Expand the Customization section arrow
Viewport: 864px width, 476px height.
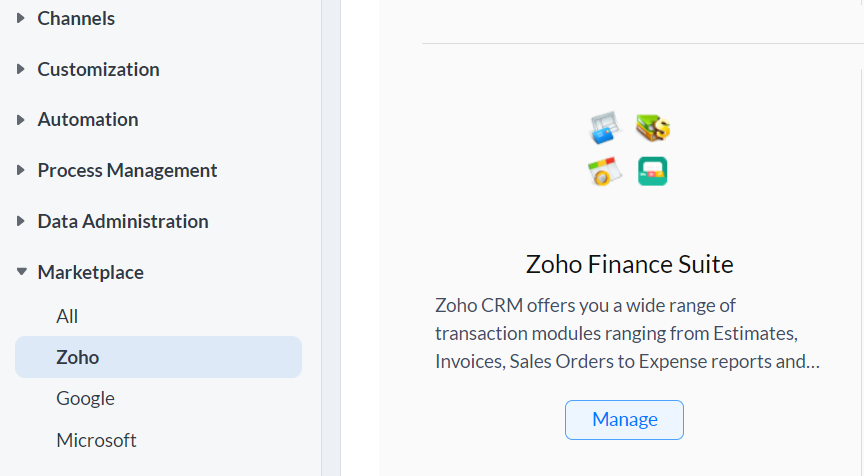pos(21,69)
